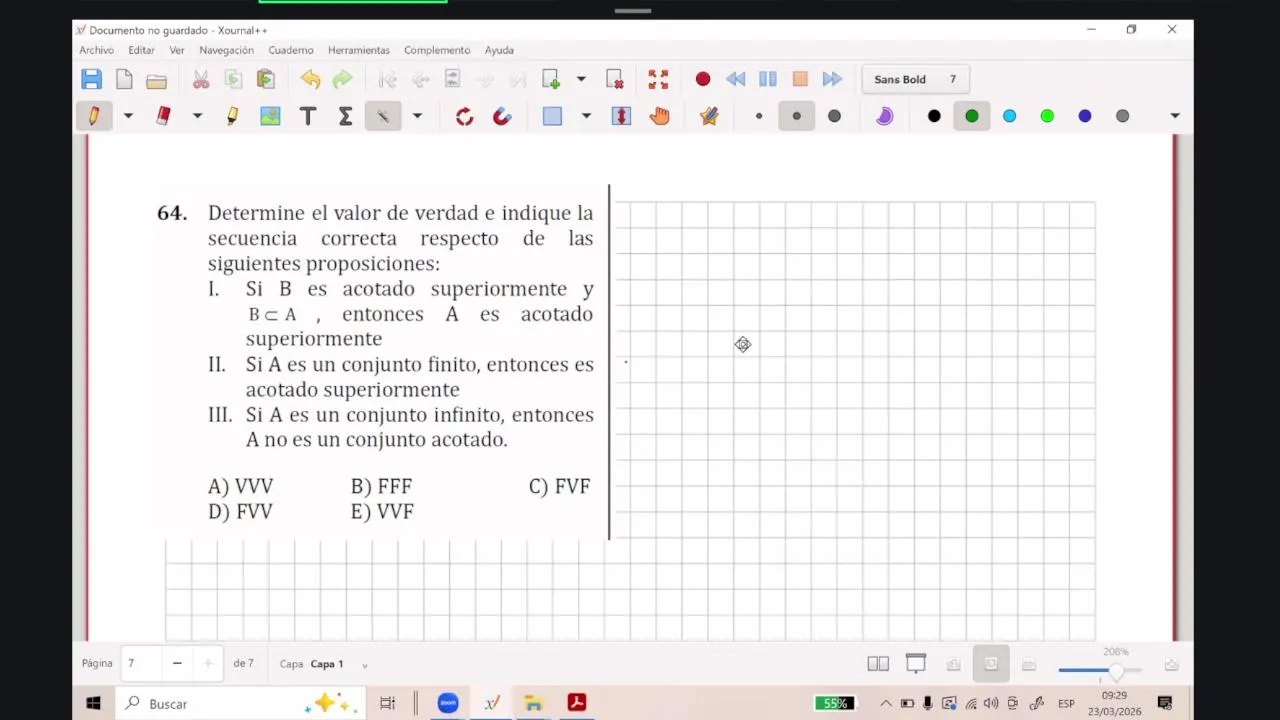Select the Pen tool
1280x720 pixels.
(94, 116)
